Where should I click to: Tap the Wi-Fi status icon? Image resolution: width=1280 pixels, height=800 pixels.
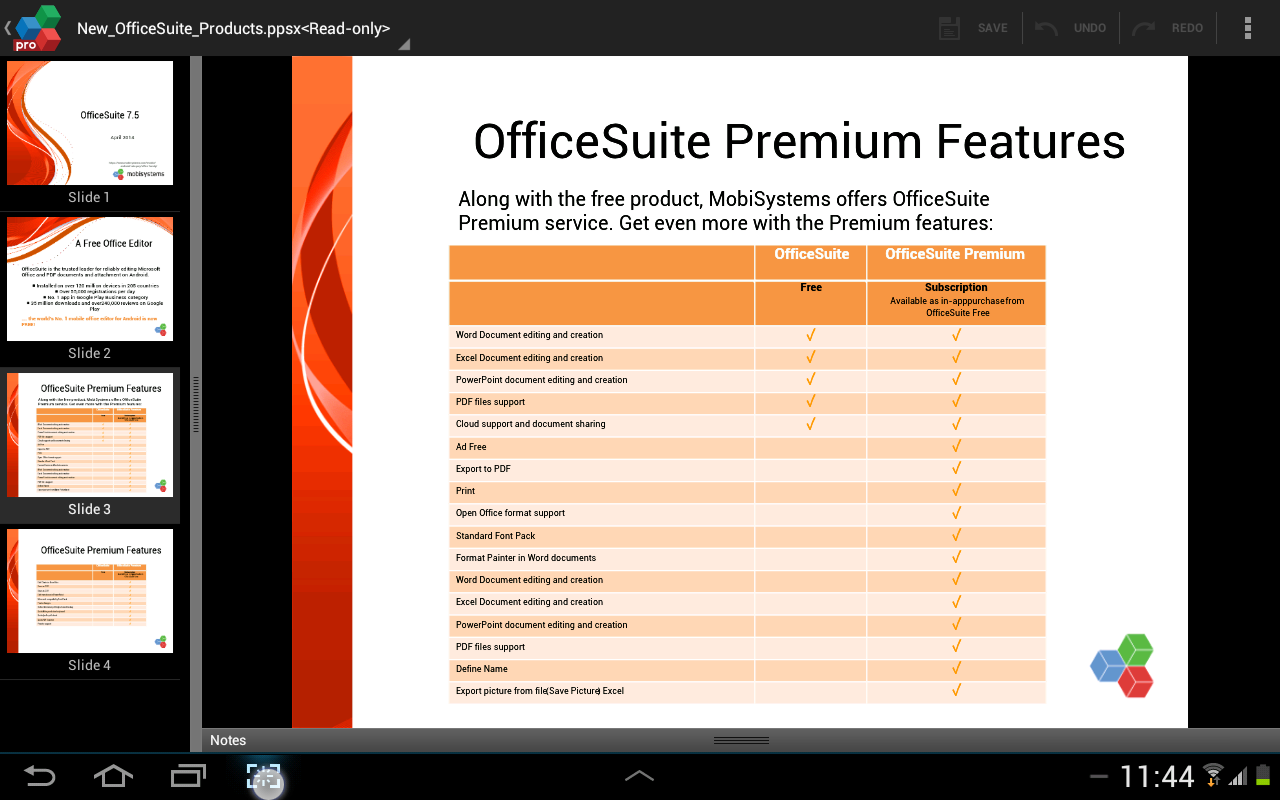point(1213,775)
